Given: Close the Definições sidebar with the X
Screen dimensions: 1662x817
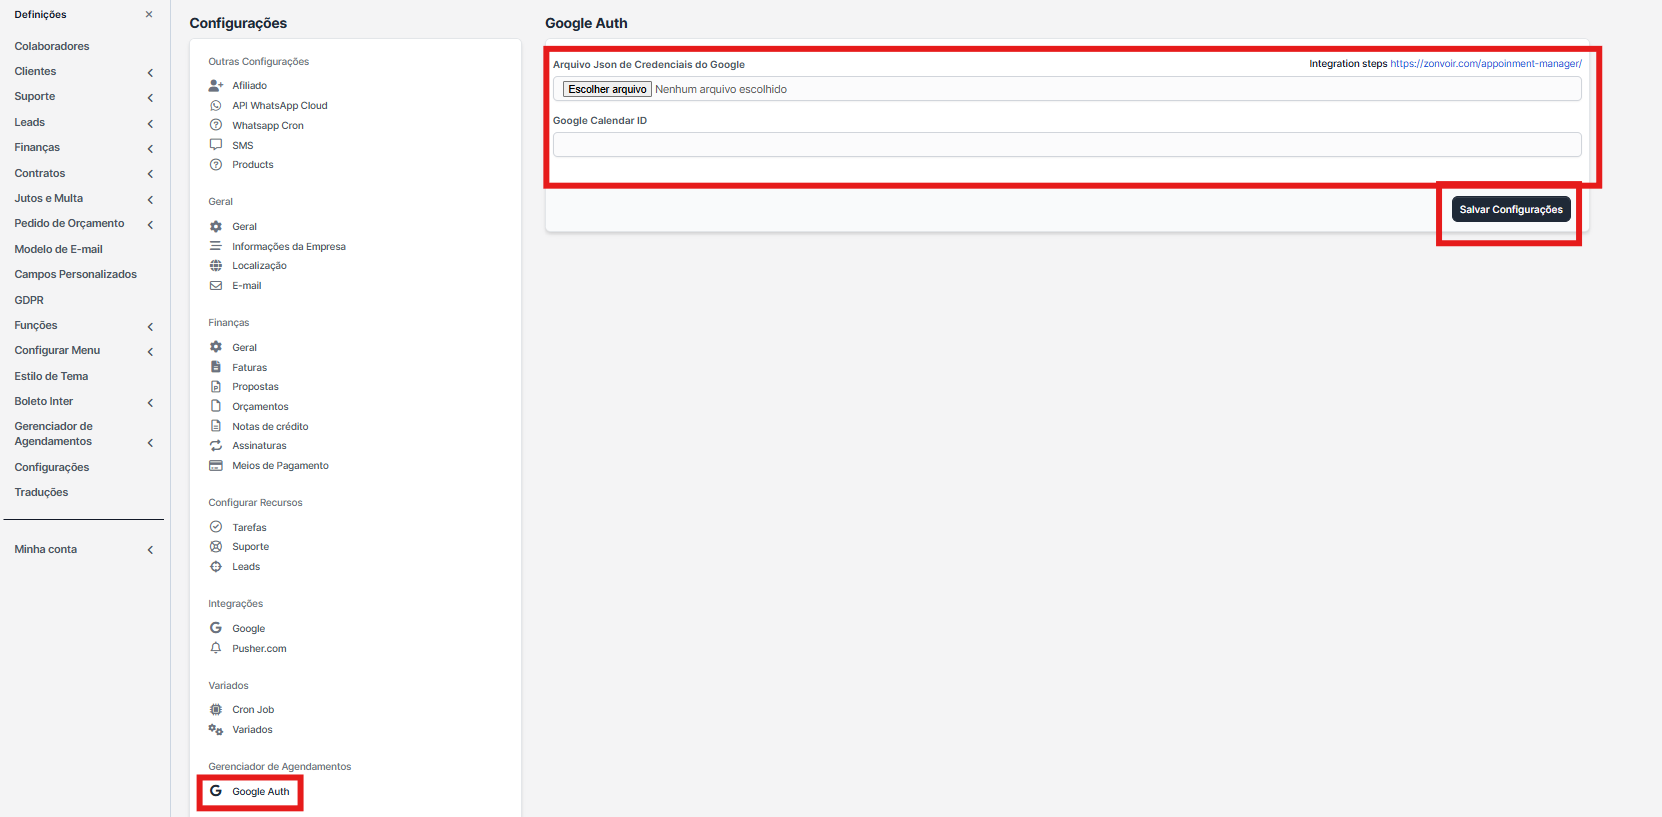Looking at the screenshot, I should point(149,15).
